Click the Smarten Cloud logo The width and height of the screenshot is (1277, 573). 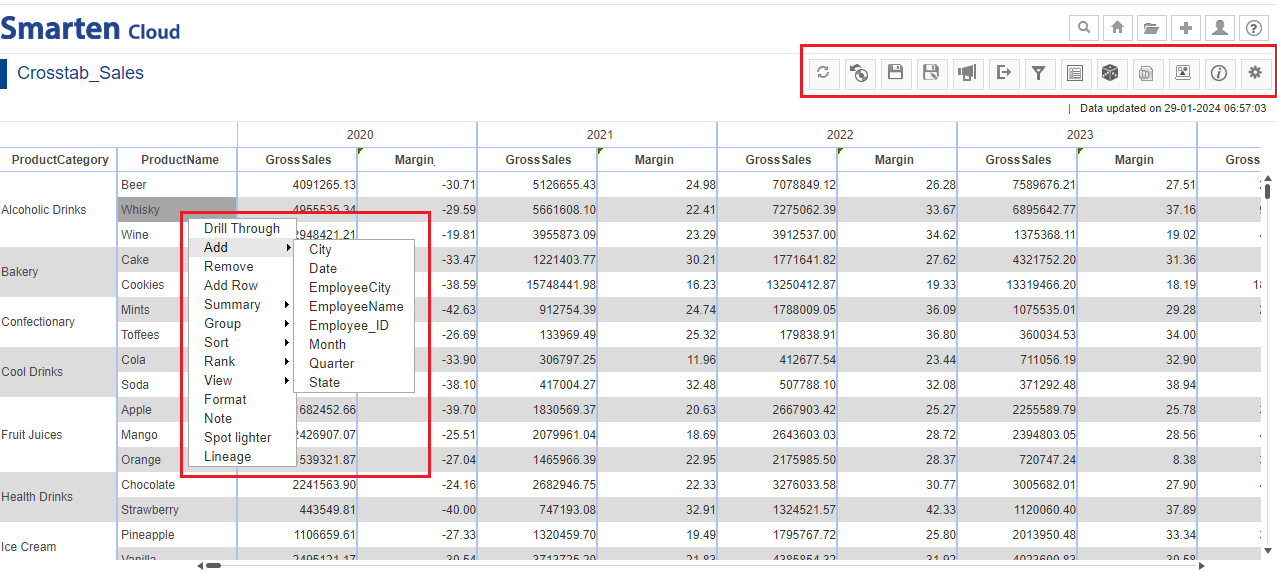[90, 28]
